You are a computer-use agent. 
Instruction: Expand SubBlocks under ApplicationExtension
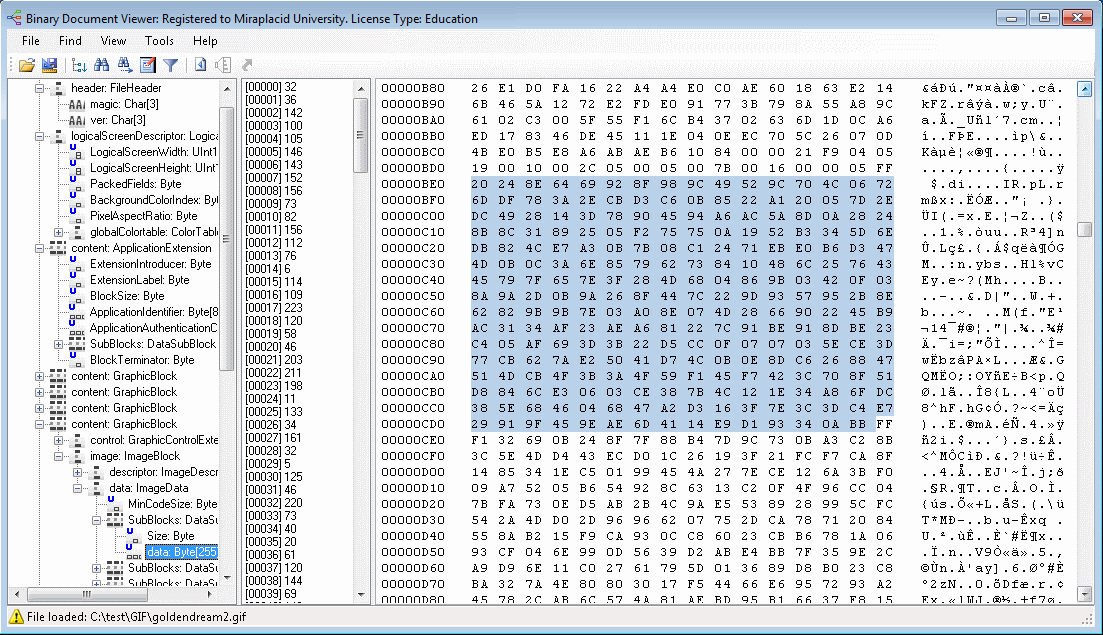tap(58, 344)
